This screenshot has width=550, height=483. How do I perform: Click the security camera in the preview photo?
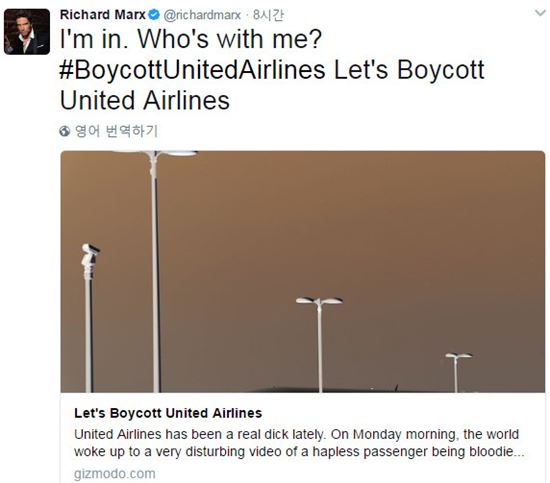[x=89, y=254]
